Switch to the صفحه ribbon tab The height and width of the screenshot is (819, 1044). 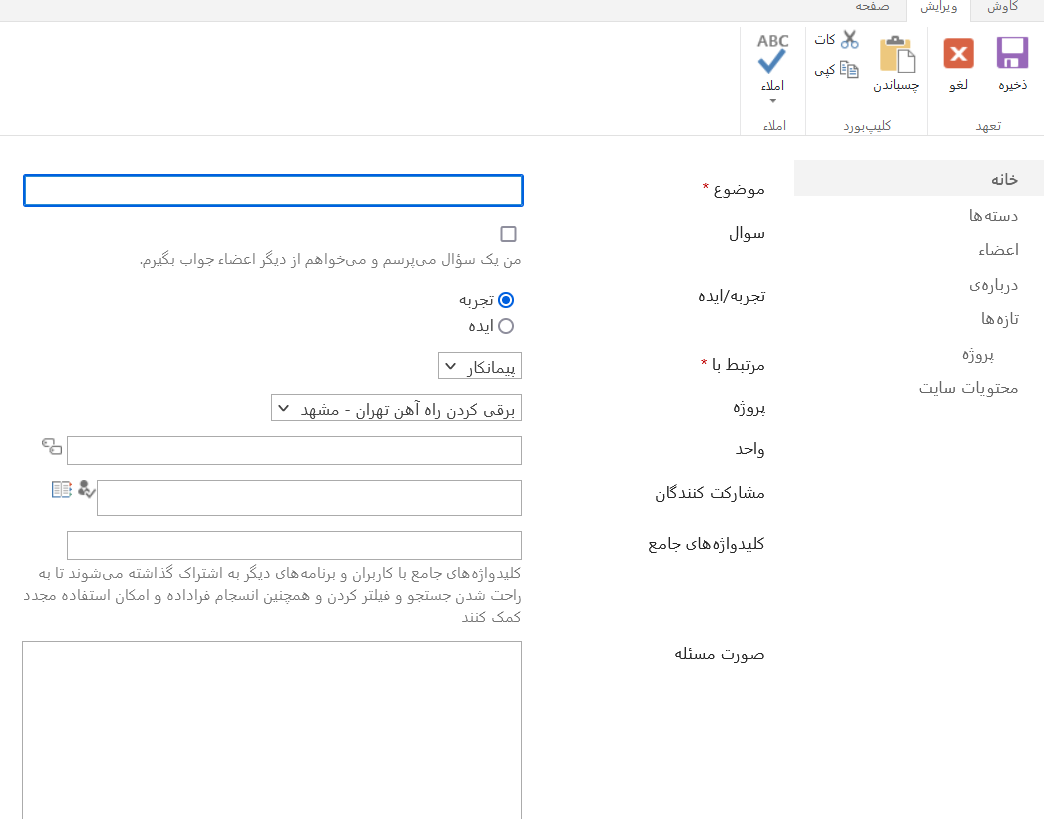(872, 7)
